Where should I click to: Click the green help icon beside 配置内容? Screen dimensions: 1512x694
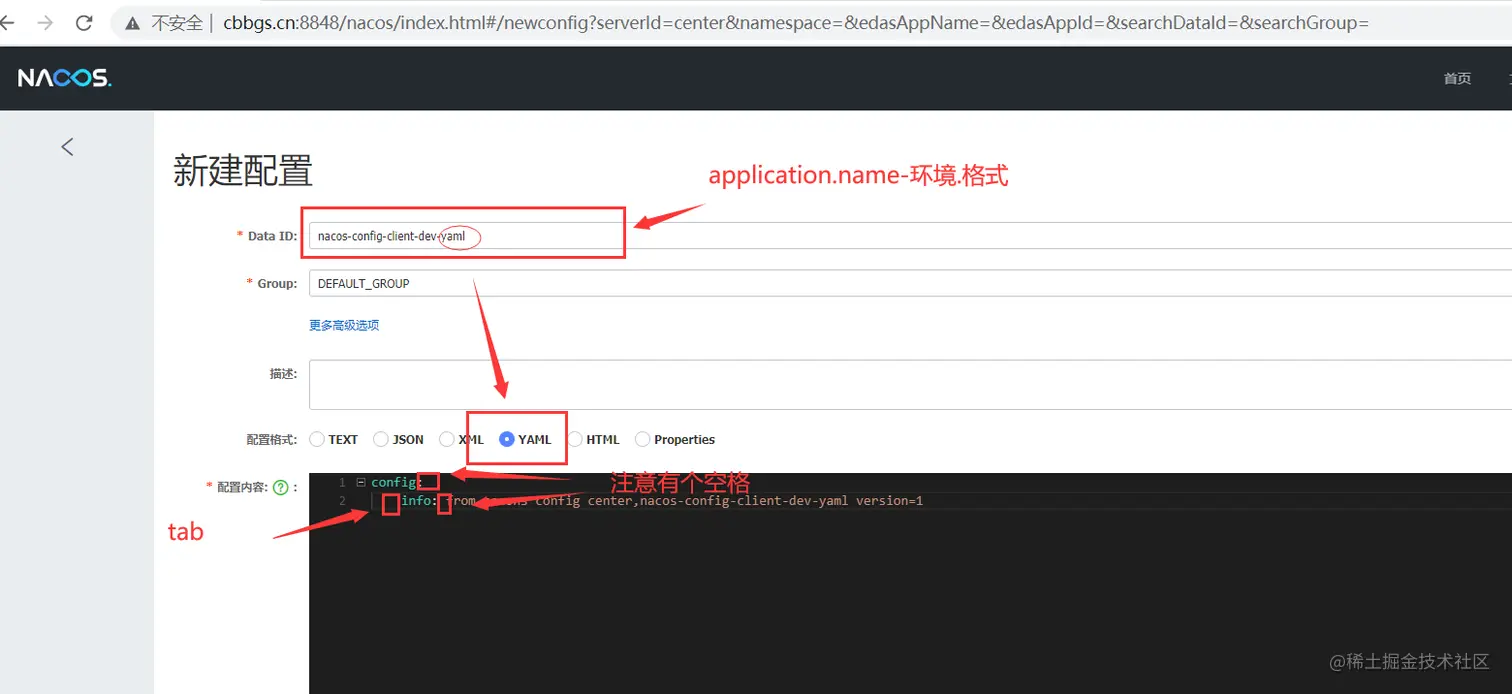281,487
